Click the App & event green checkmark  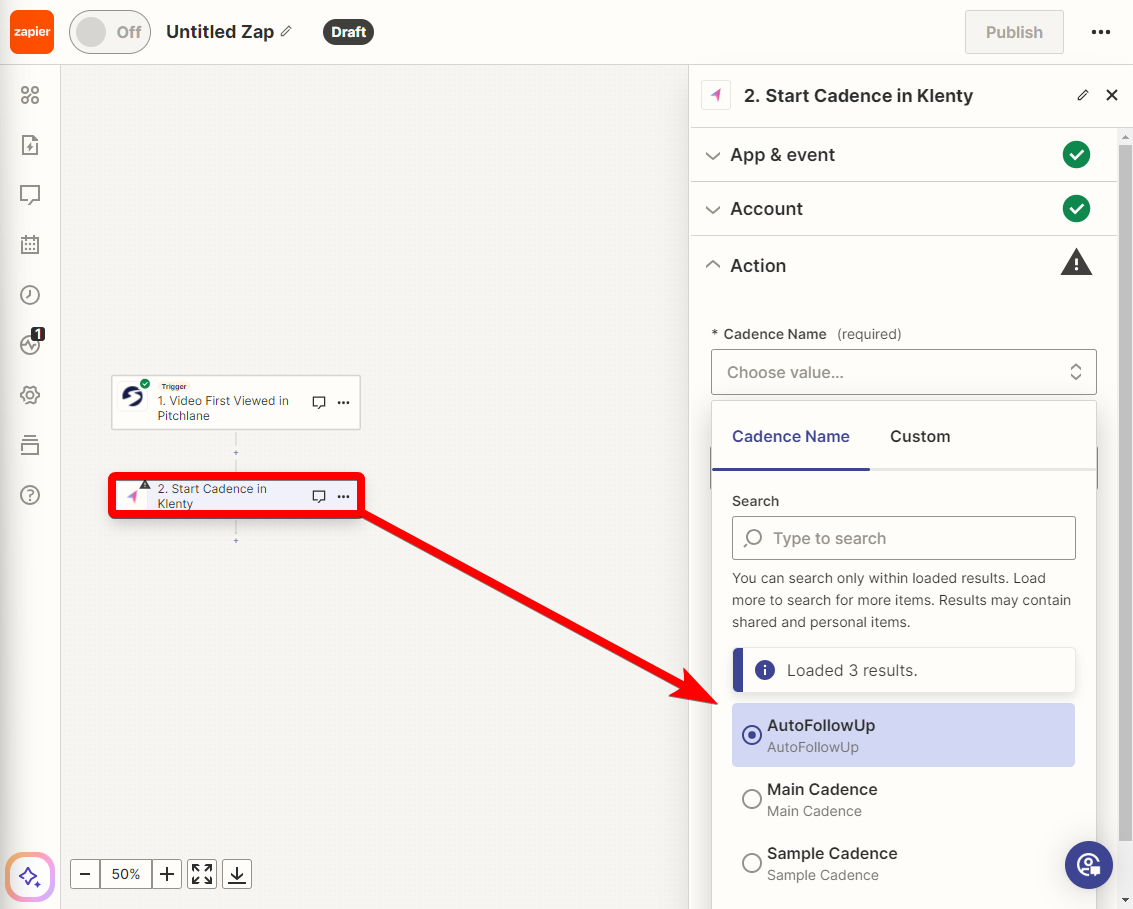1076,155
